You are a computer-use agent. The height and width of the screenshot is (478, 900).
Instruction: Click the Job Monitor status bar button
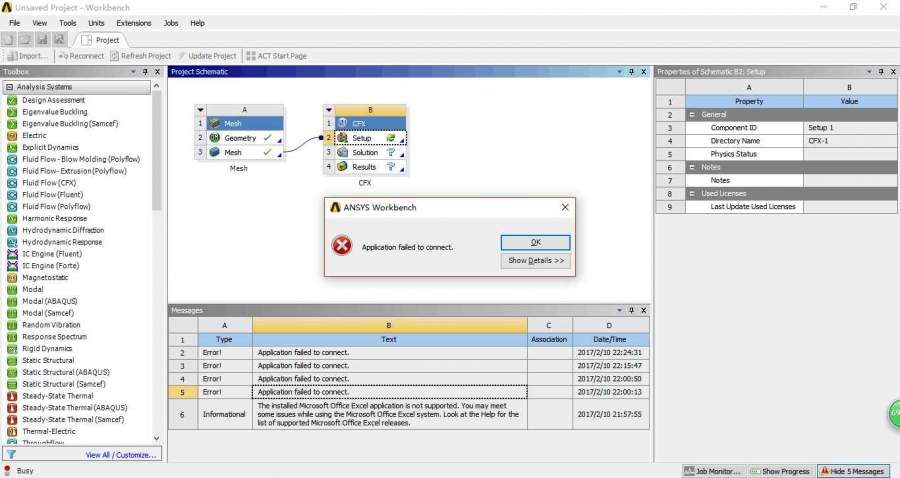(713, 471)
